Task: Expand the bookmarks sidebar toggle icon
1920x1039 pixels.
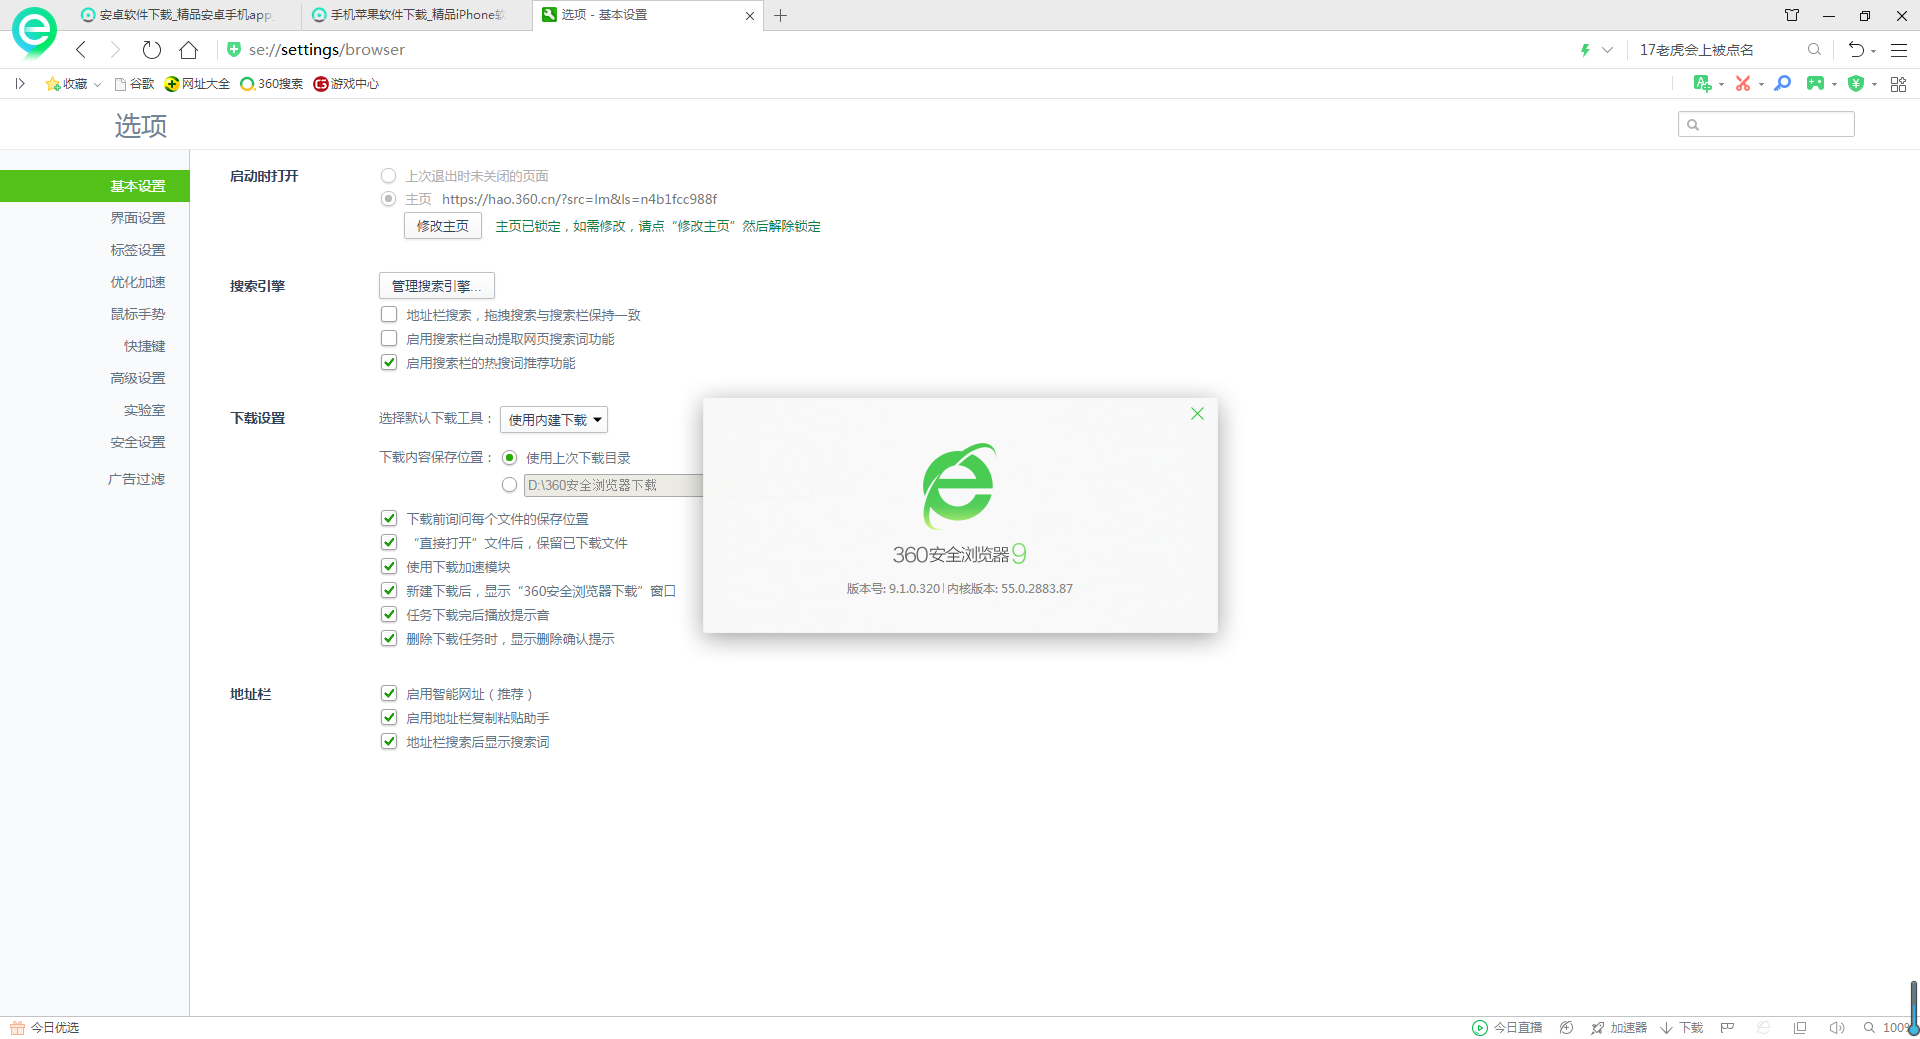Action: pos(20,84)
